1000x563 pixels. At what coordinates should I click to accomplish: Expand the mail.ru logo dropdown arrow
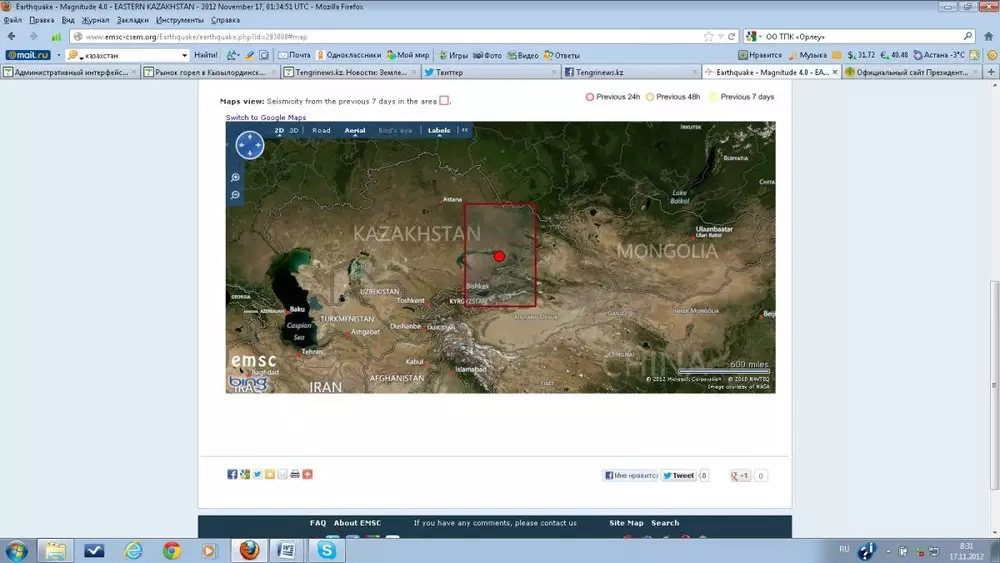pyautogui.click(x=58, y=55)
